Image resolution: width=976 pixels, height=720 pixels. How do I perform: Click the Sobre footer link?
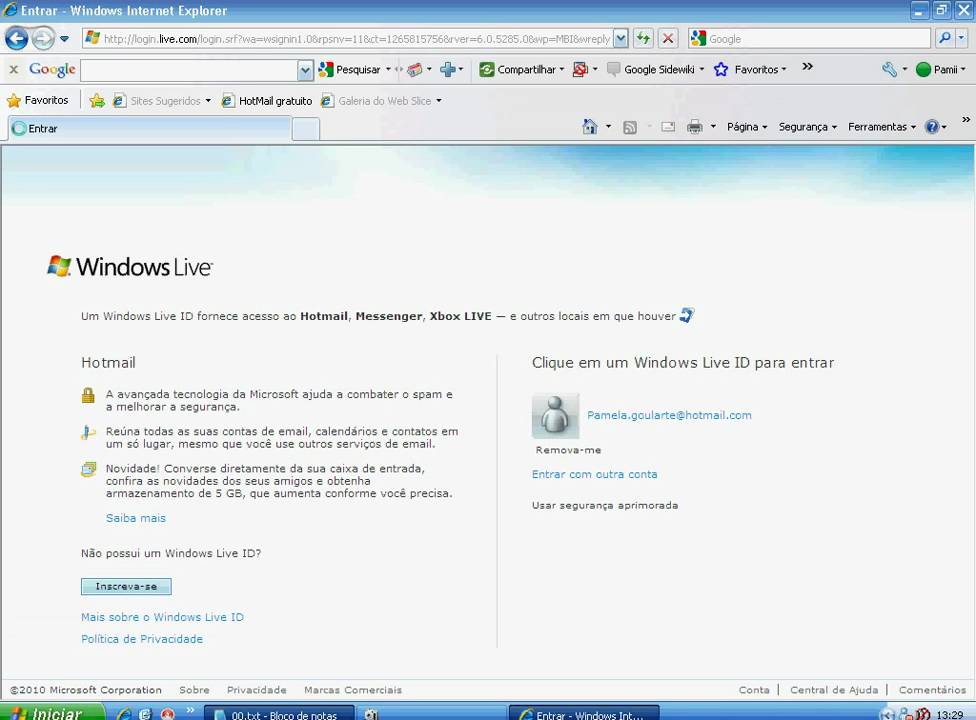tap(194, 690)
